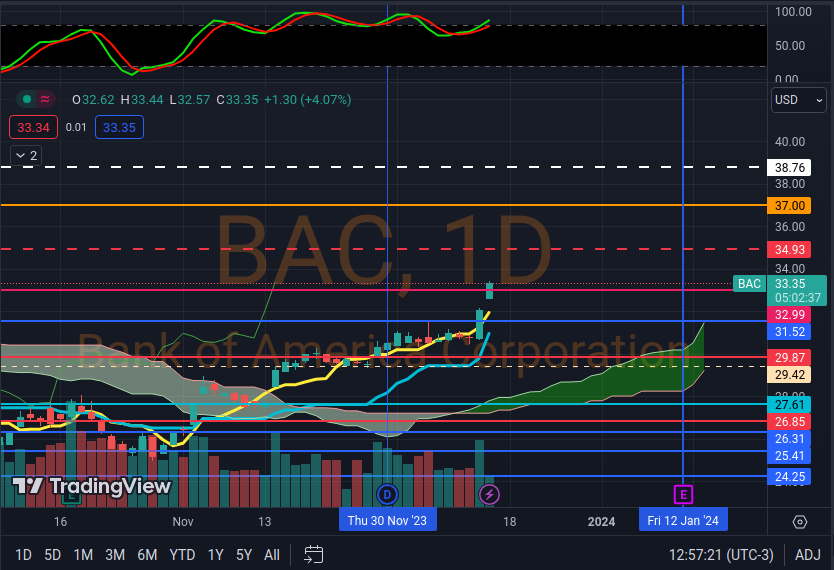834x570 pixels.
Task: Click the blue 24.25 price label
Action: (x=789, y=476)
